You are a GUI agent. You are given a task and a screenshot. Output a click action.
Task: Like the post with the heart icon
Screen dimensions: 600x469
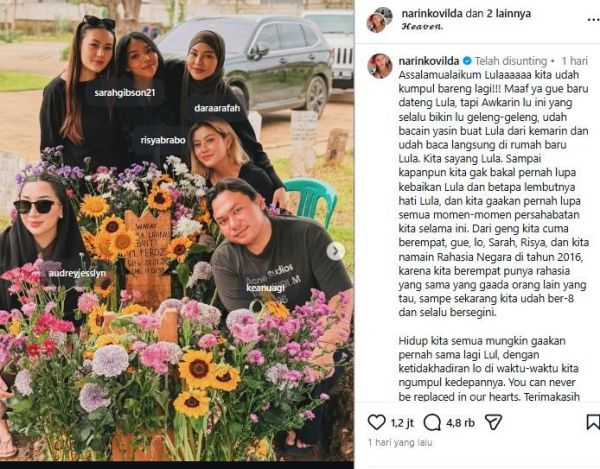pos(377,422)
